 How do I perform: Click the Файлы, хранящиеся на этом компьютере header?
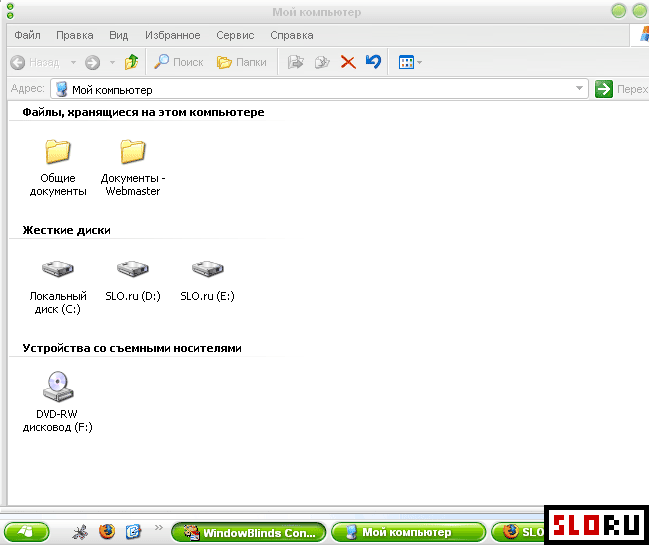pyautogui.click(x=143, y=112)
